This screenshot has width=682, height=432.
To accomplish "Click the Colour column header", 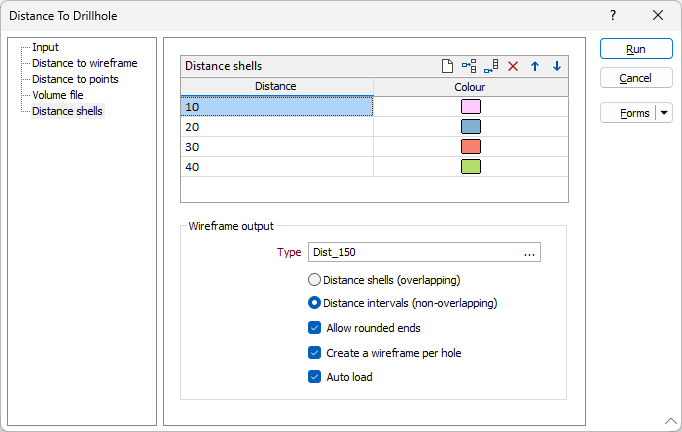I will pos(471,87).
